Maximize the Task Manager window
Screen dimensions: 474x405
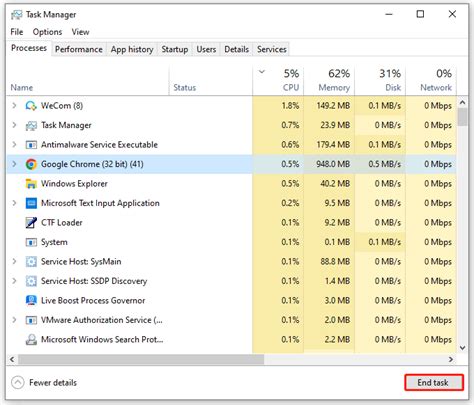tap(420, 14)
